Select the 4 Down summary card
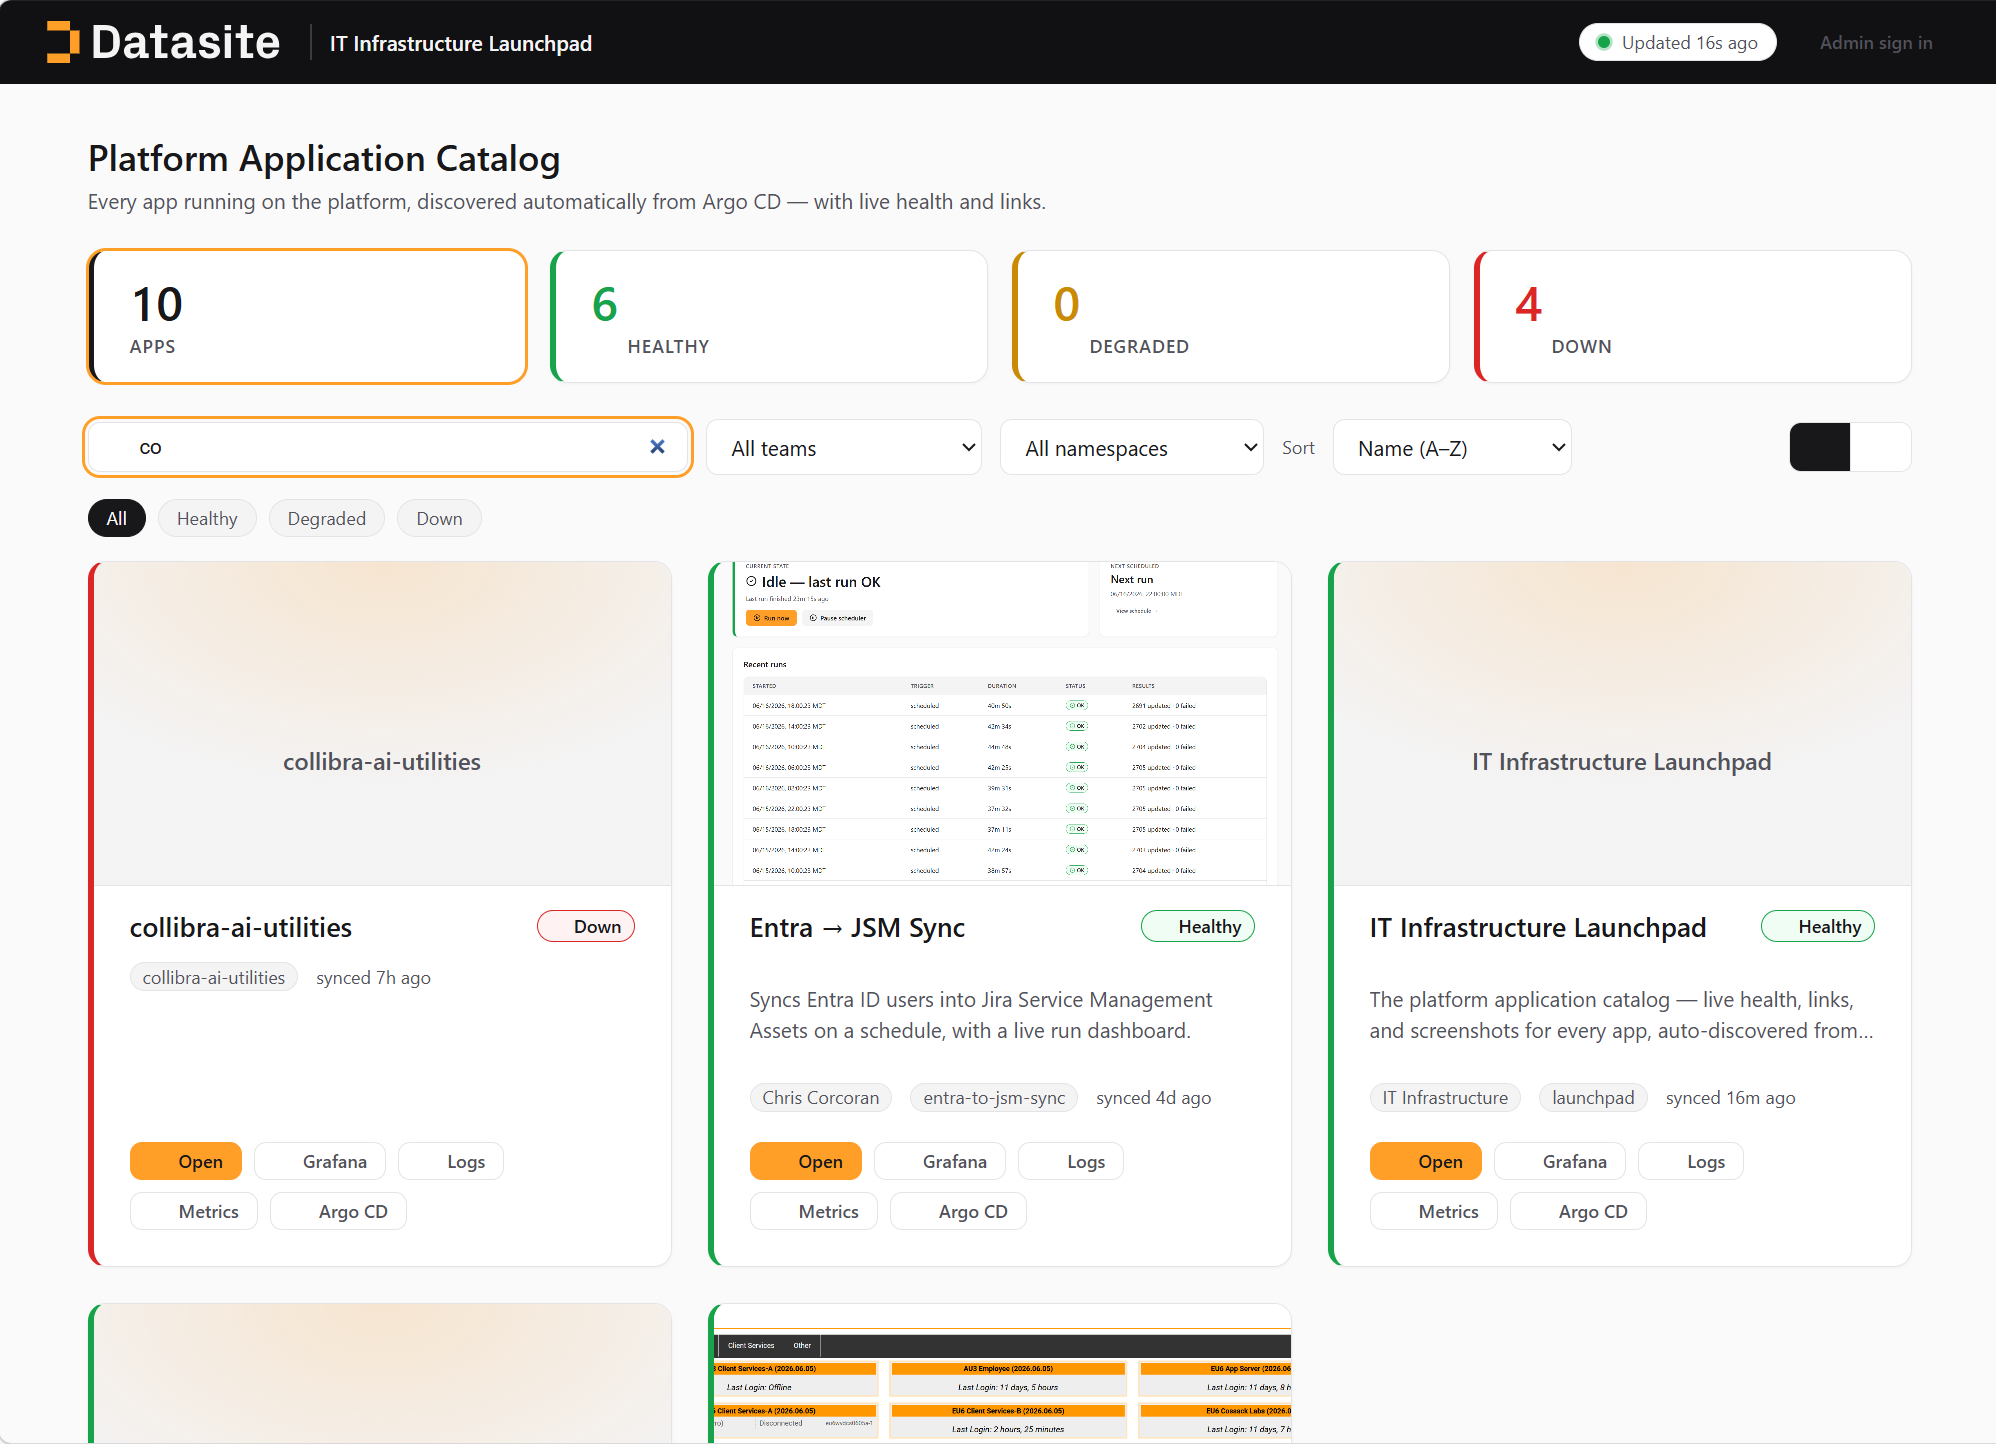1996x1444 pixels. (1693, 317)
